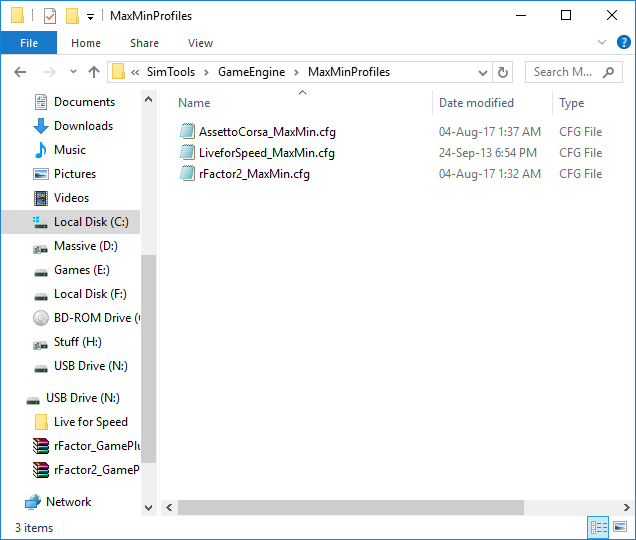This screenshot has height=540, width=636.
Task: Select file name AssettoCorsa_MaxMin.cfg
Action: (267, 132)
